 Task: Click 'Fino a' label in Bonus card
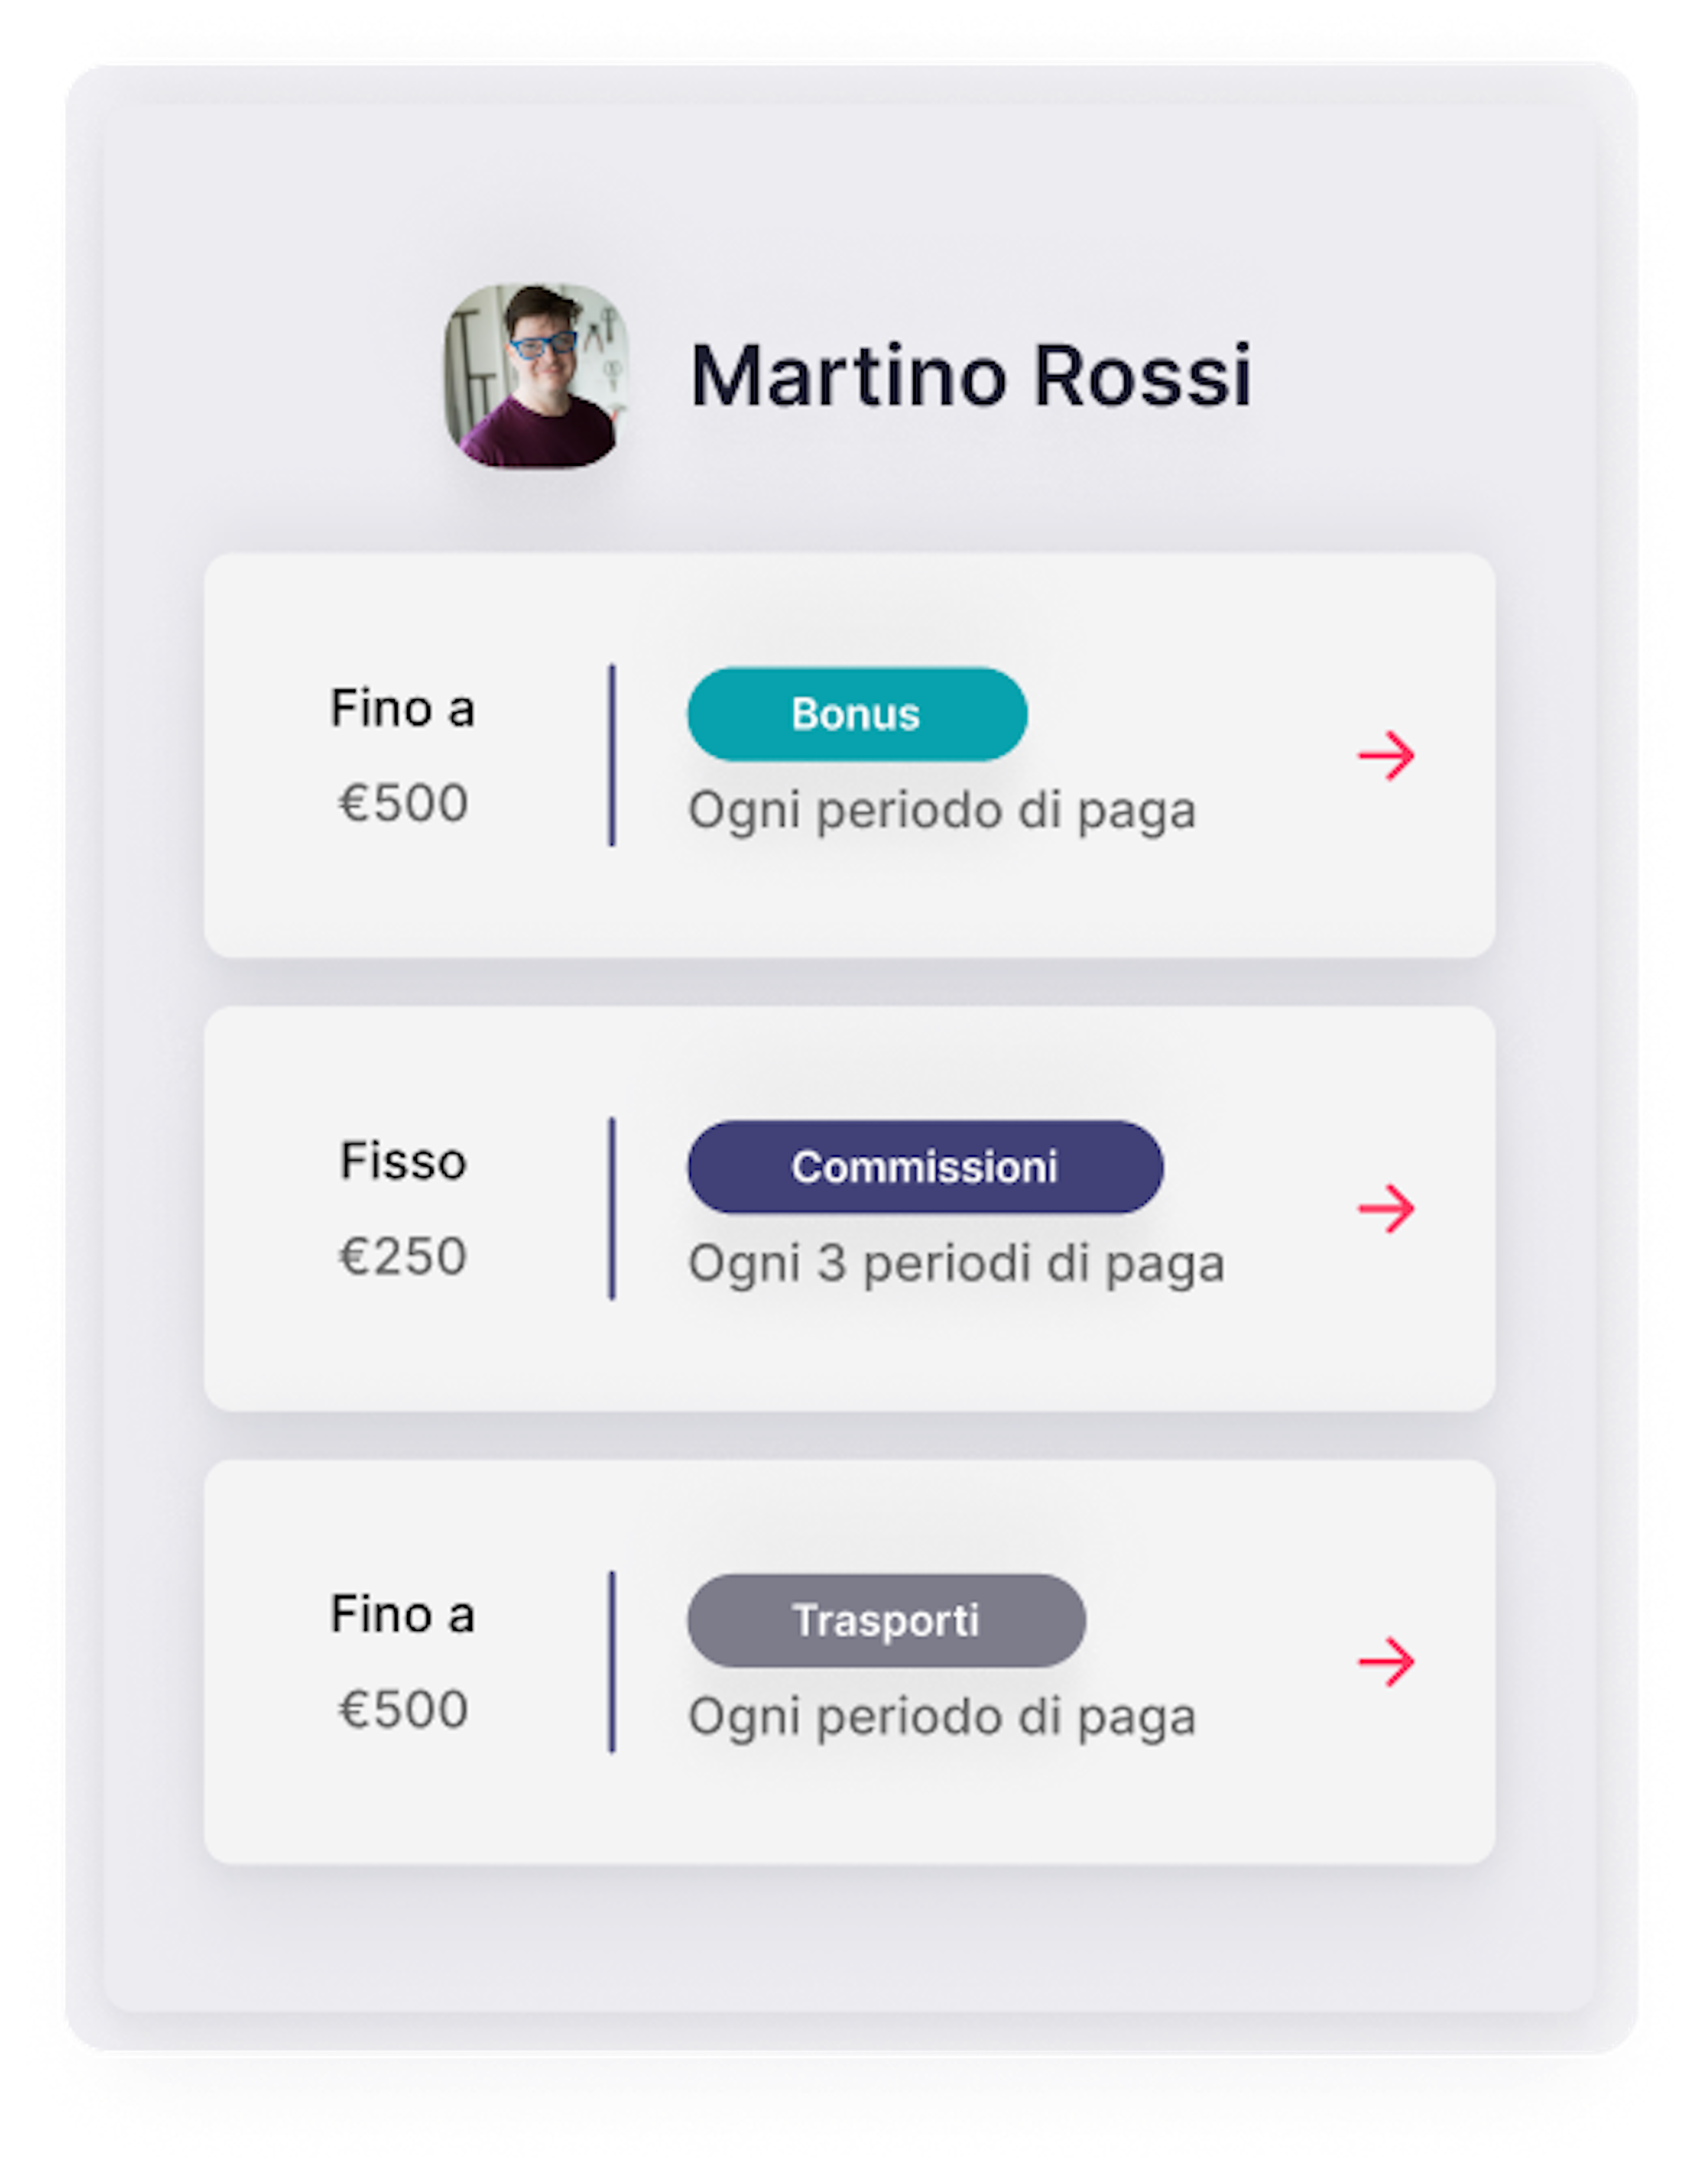point(402,708)
